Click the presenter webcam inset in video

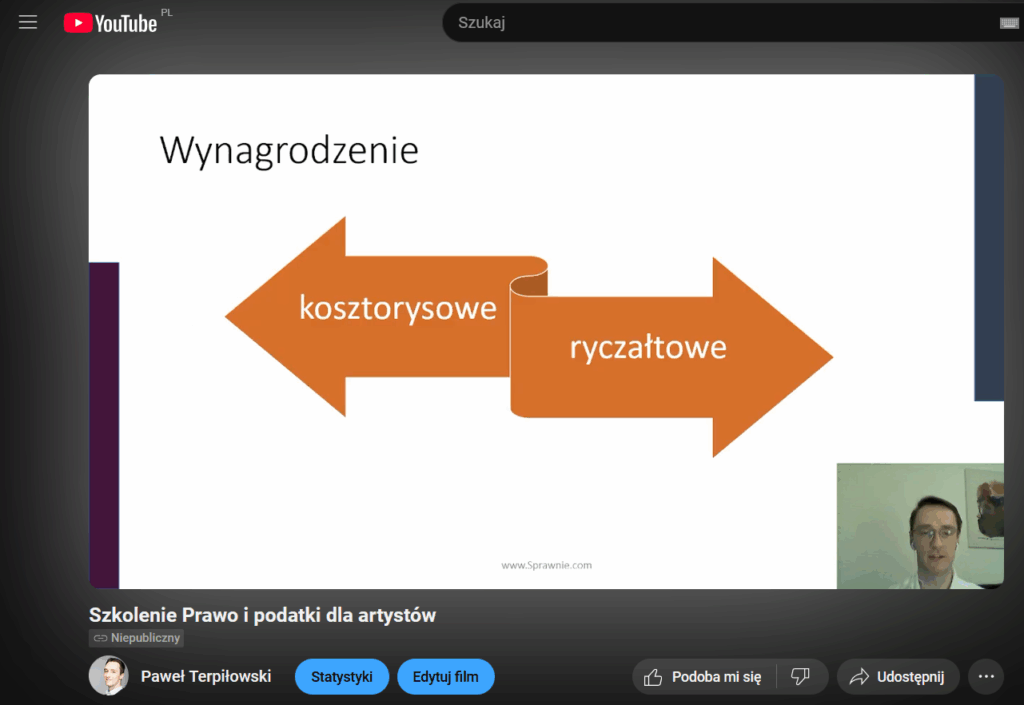point(919,526)
